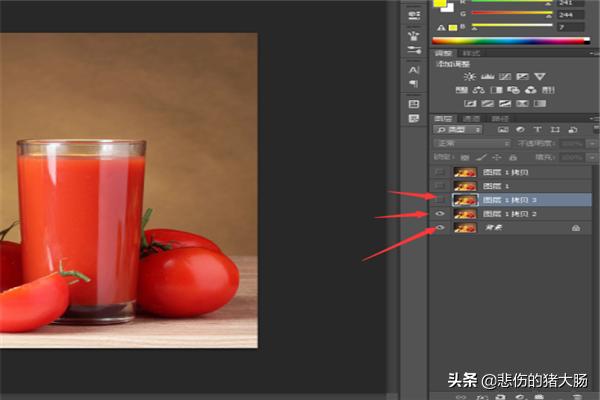Show the '图层 1 拷贝 3' layer visibility box
600x400 pixels.
click(440, 200)
